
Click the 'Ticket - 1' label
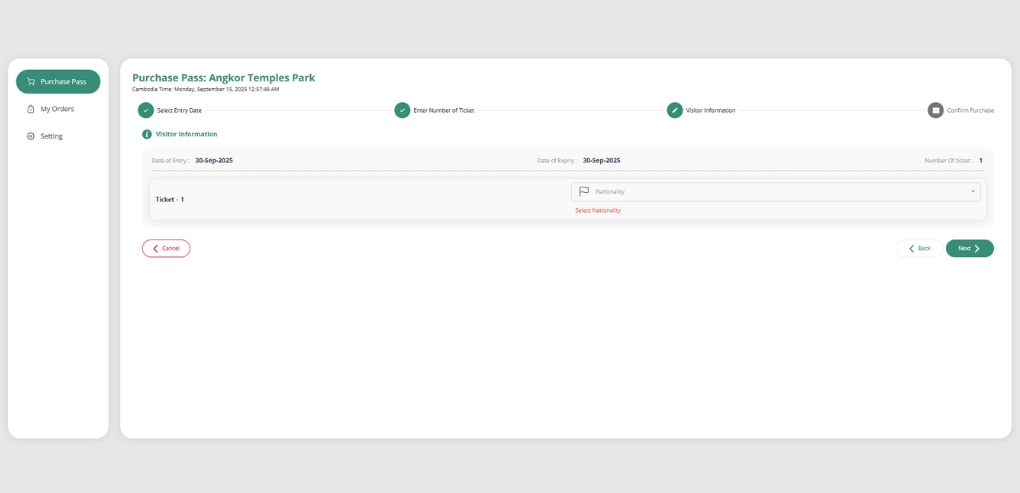coord(170,200)
